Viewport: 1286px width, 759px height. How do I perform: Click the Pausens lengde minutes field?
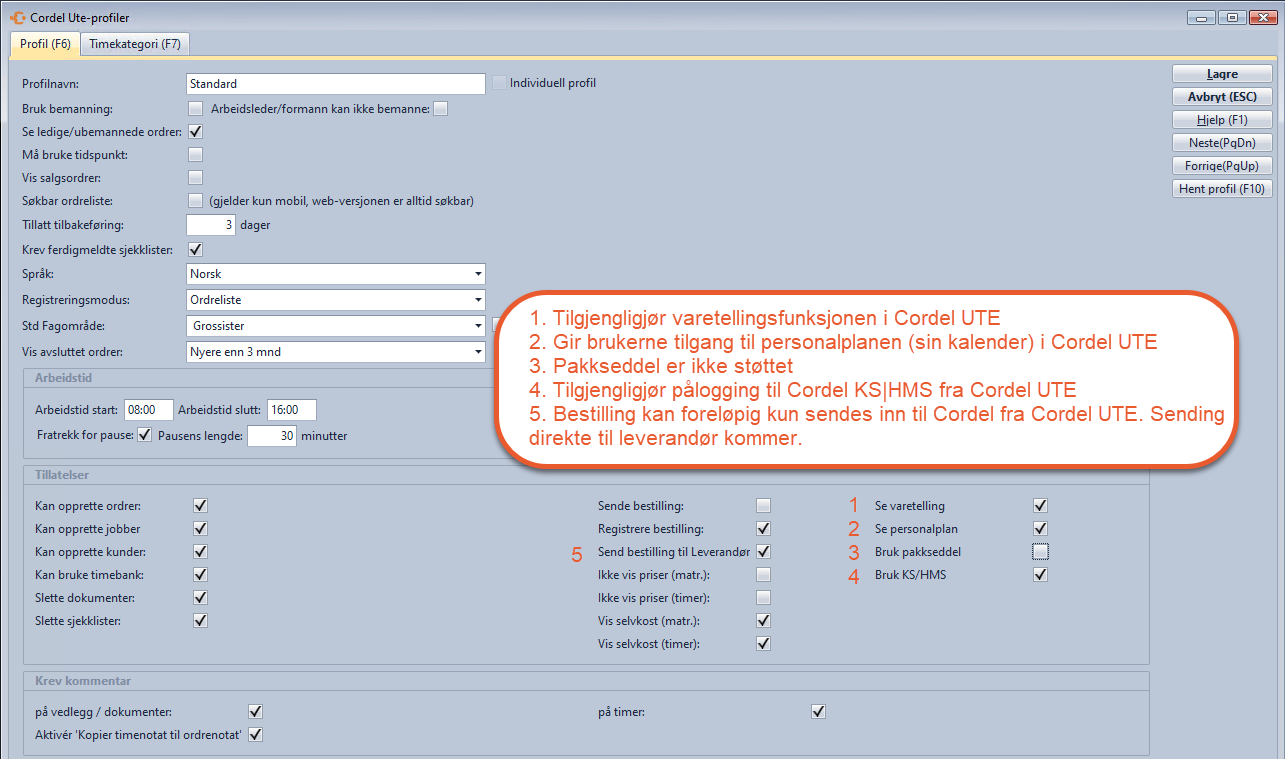point(272,436)
